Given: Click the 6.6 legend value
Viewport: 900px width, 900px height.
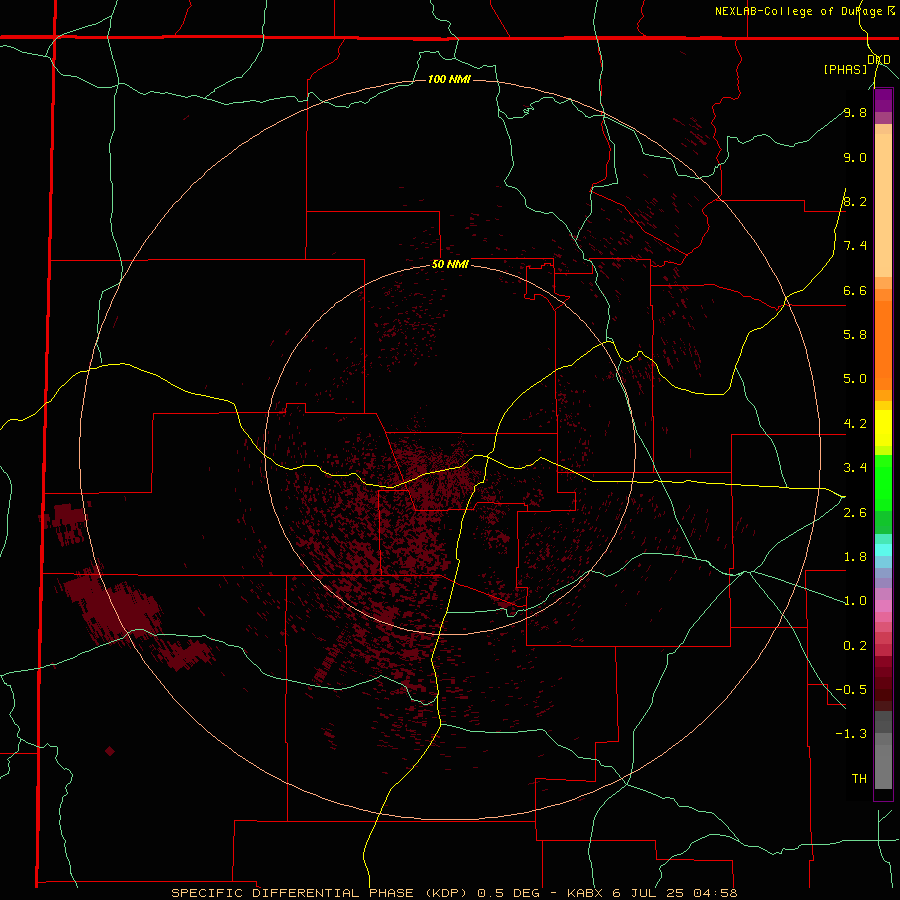Looking at the screenshot, I should click(x=855, y=290).
